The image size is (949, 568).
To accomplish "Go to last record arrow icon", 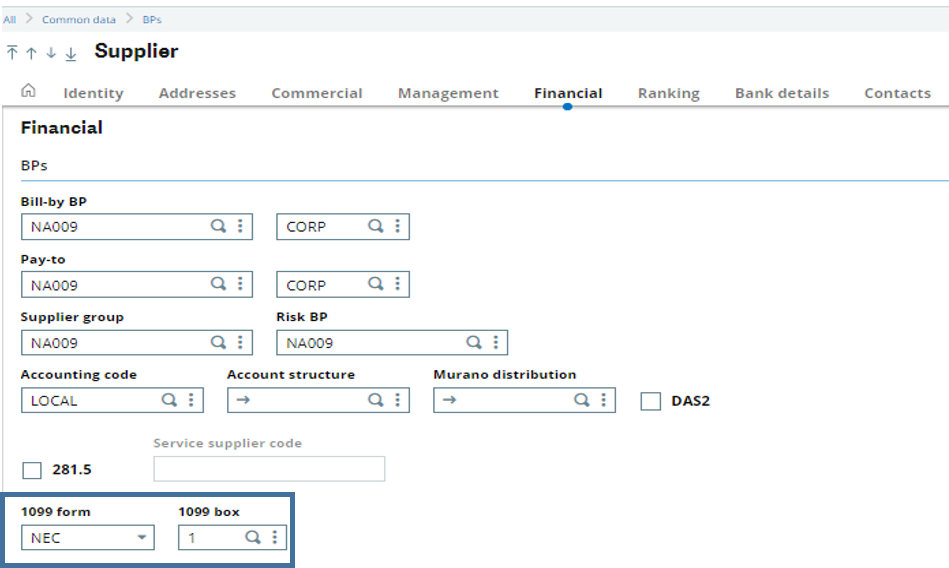I will point(71,53).
